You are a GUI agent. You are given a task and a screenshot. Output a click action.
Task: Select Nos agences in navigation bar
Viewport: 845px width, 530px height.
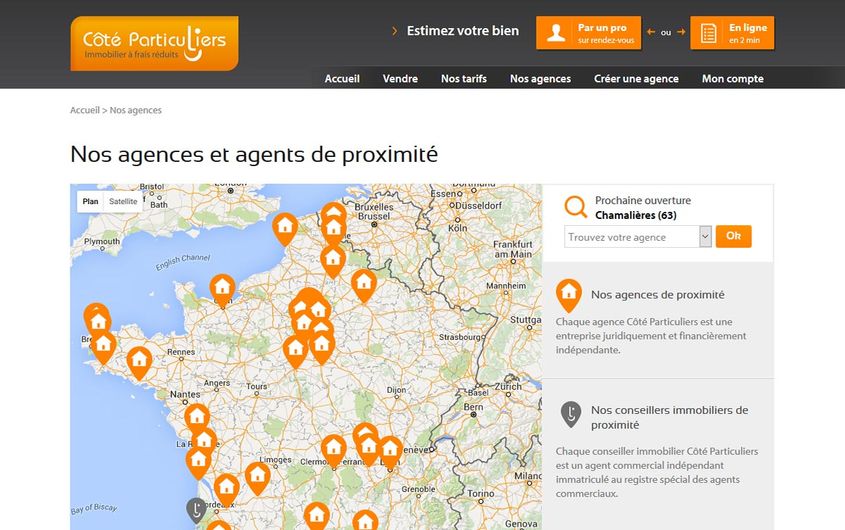pos(540,79)
